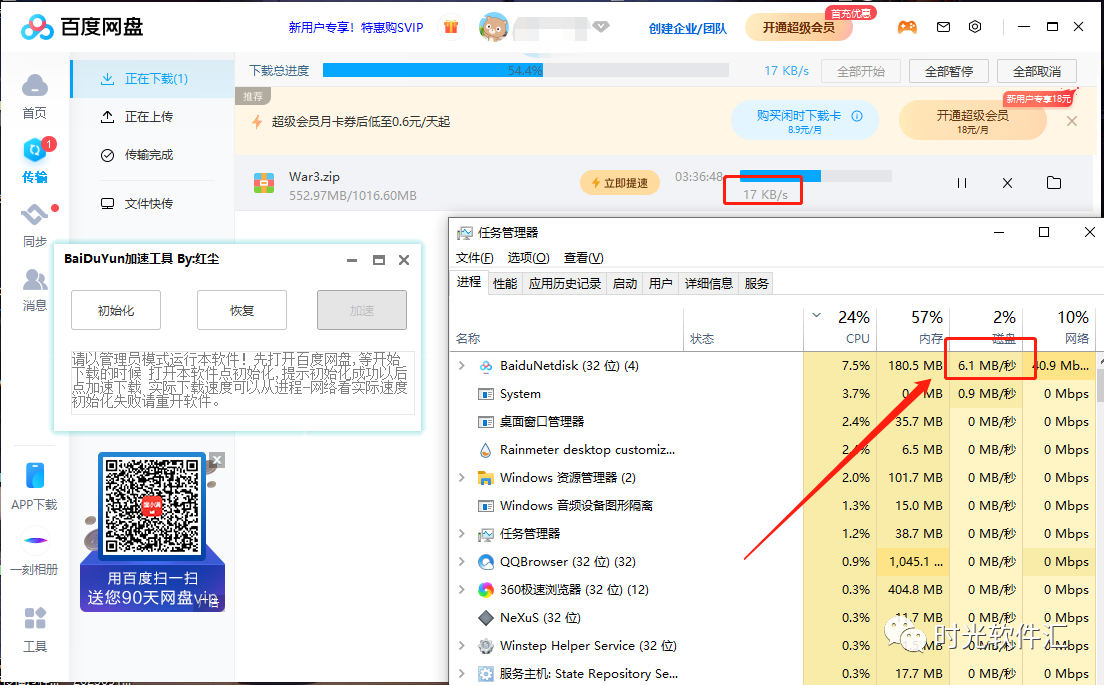Open the 消息 messages sidebar icon
The image size is (1104, 685).
tap(34, 289)
